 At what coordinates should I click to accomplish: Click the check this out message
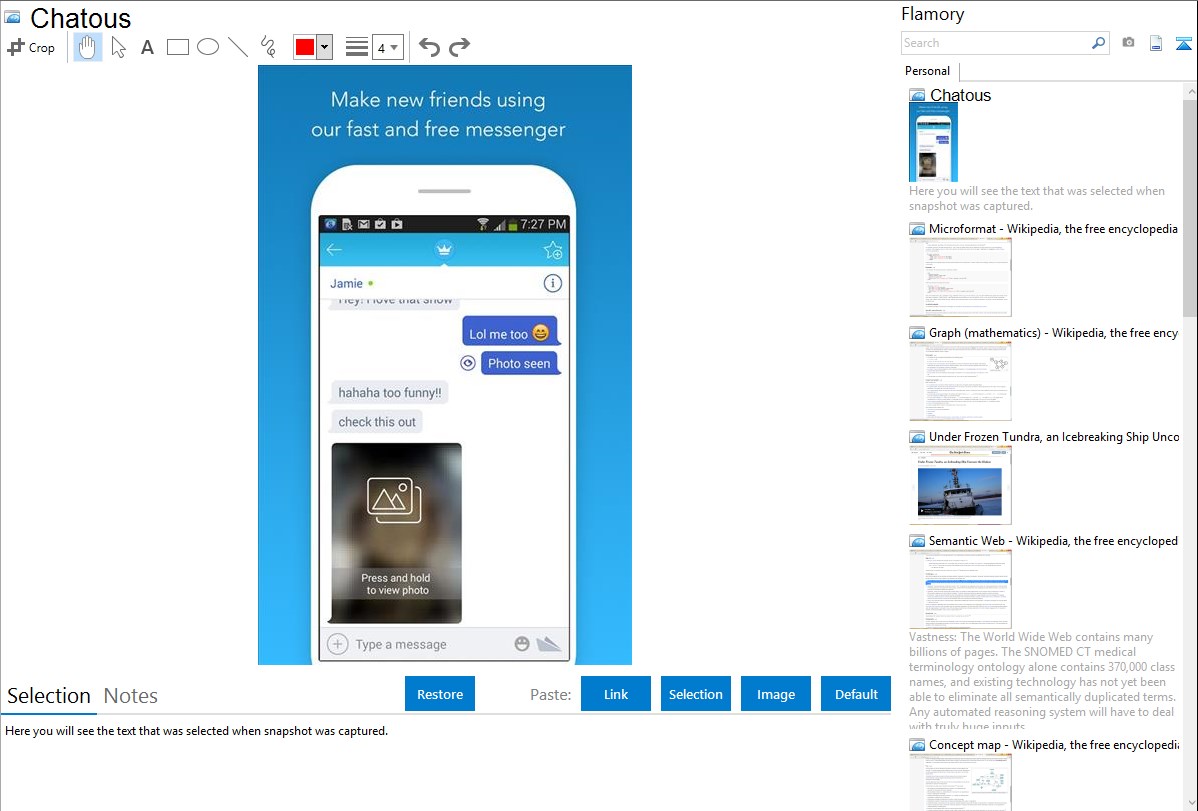click(x=377, y=422)
